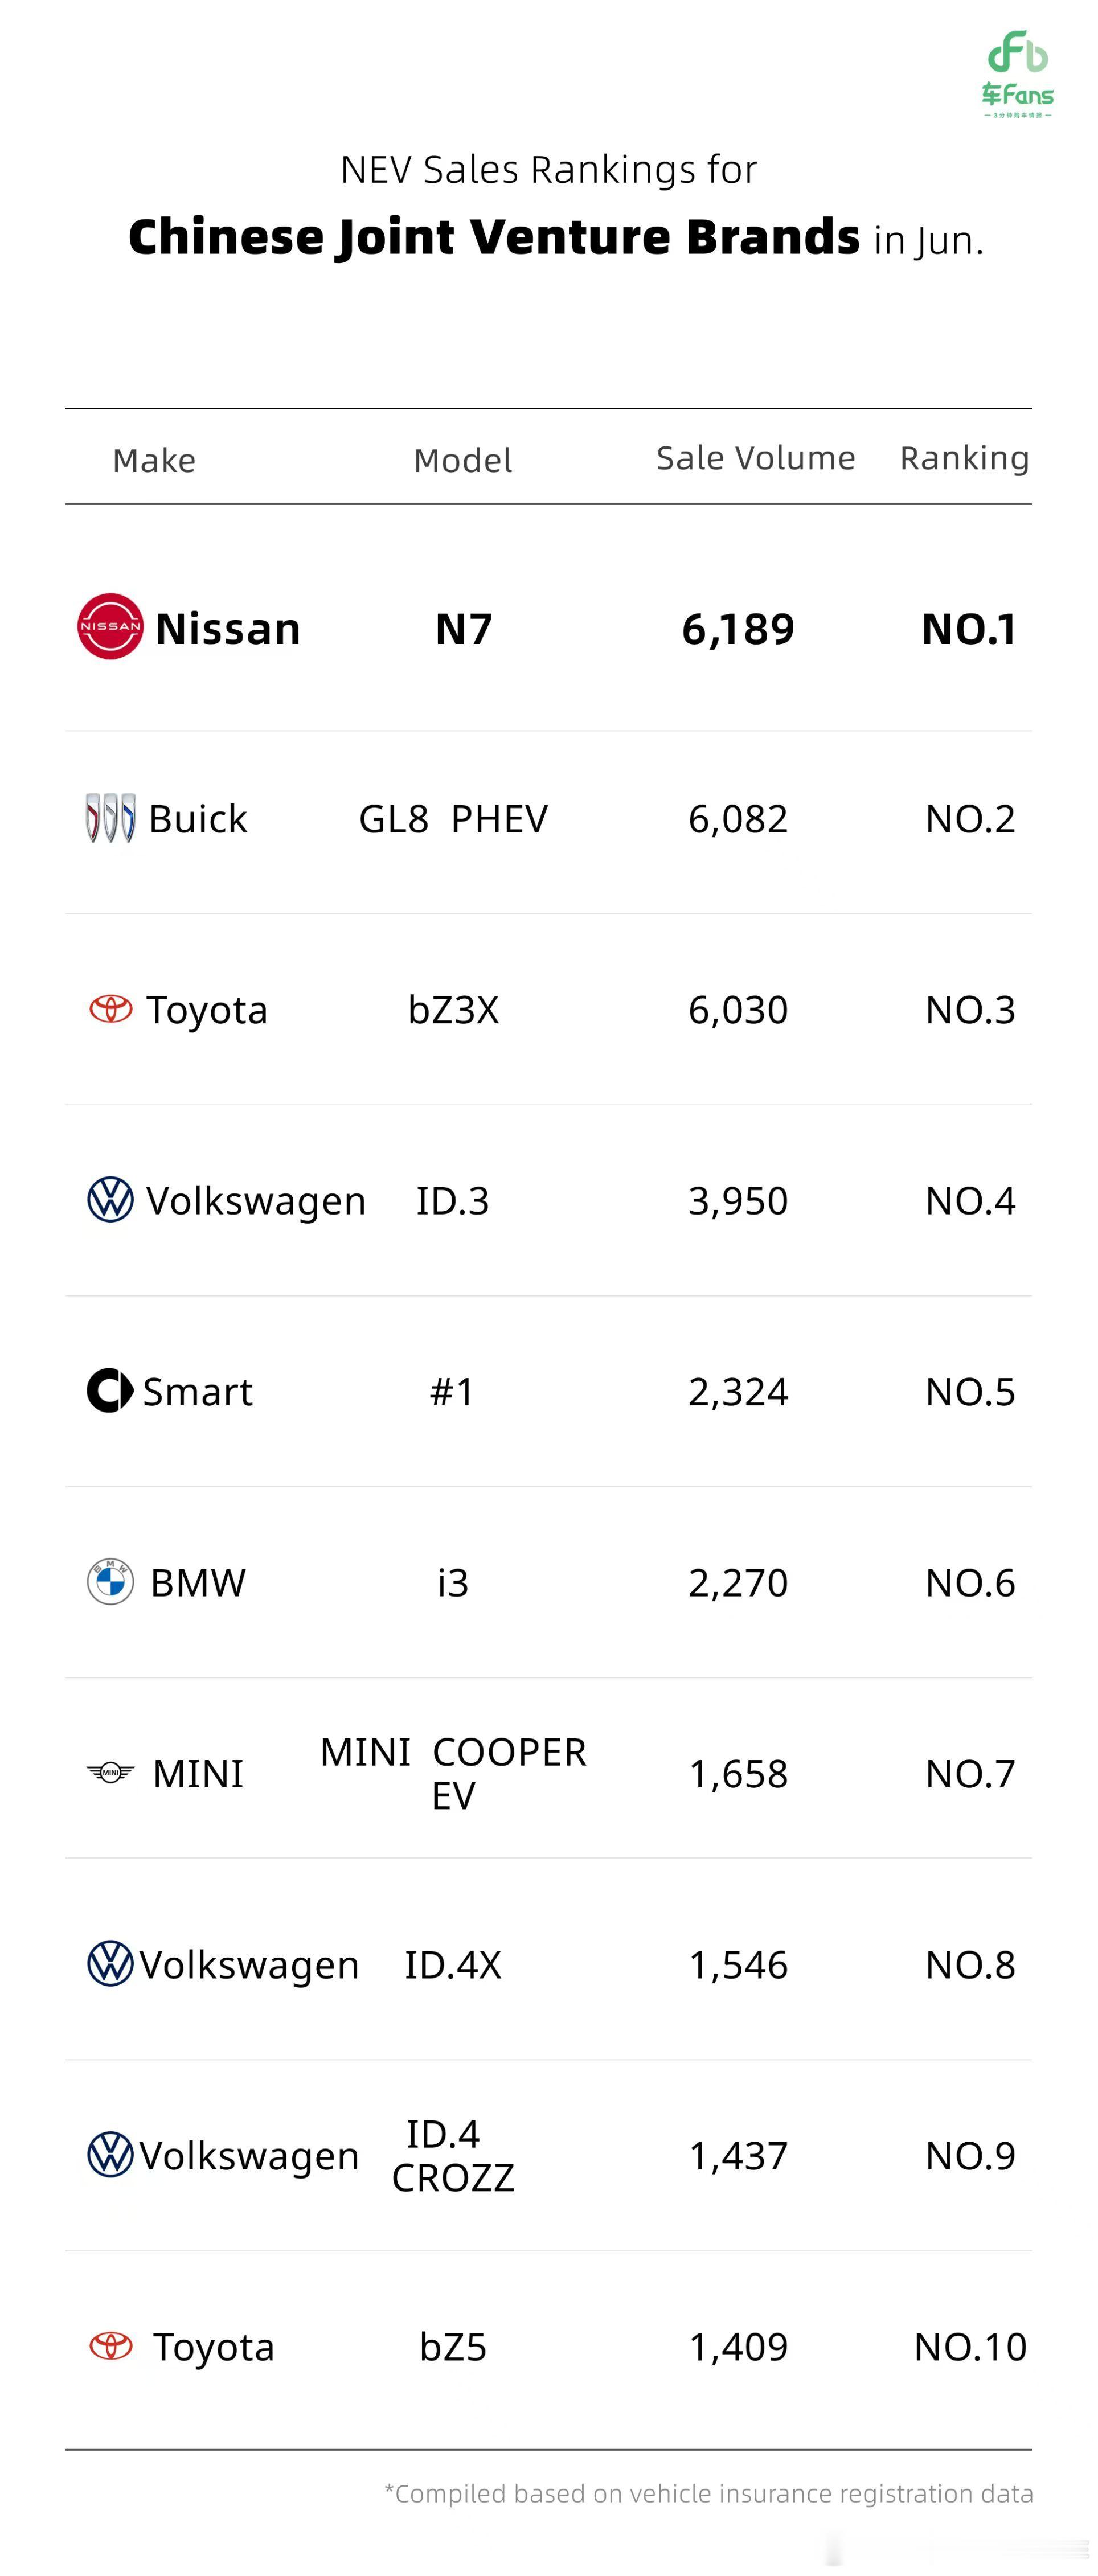Image resolution: width=1098 pixels, height=2576 pixels.
Task: Click the MINI winged logo
Action: click(111, 1773)
